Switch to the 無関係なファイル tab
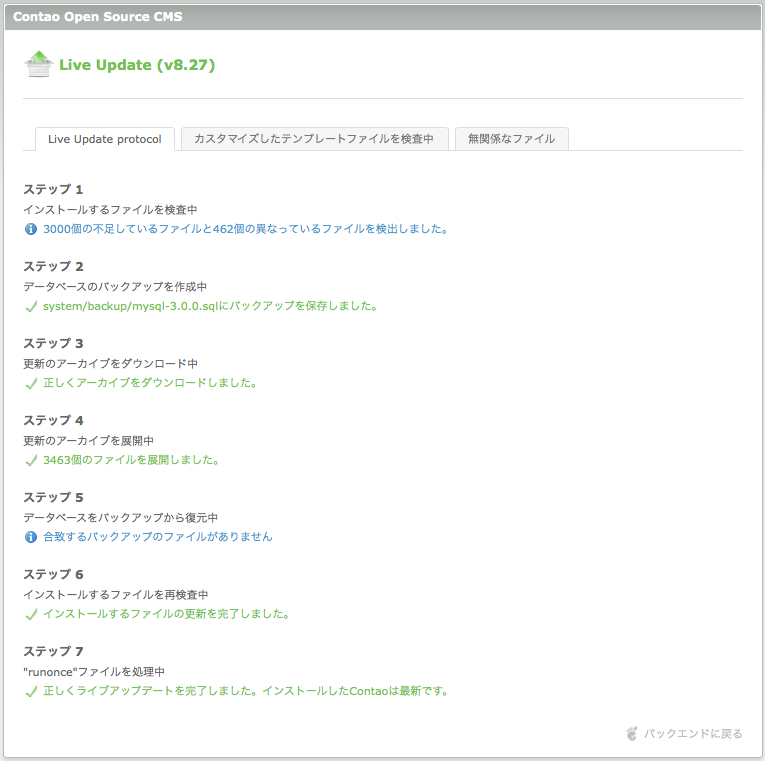The image size is (765, 761). (x=511, y=139)
